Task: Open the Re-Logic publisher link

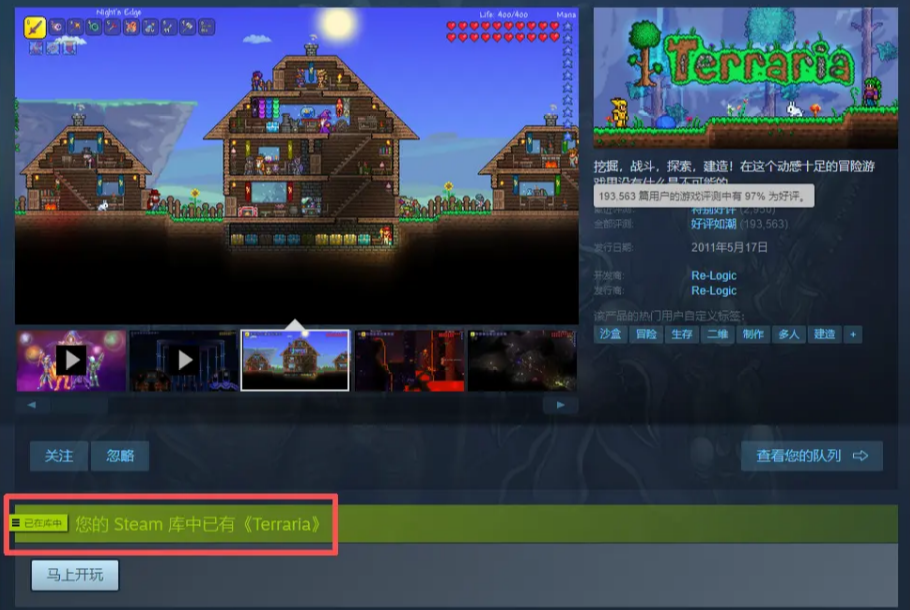Action: click(x=713, y=291)
